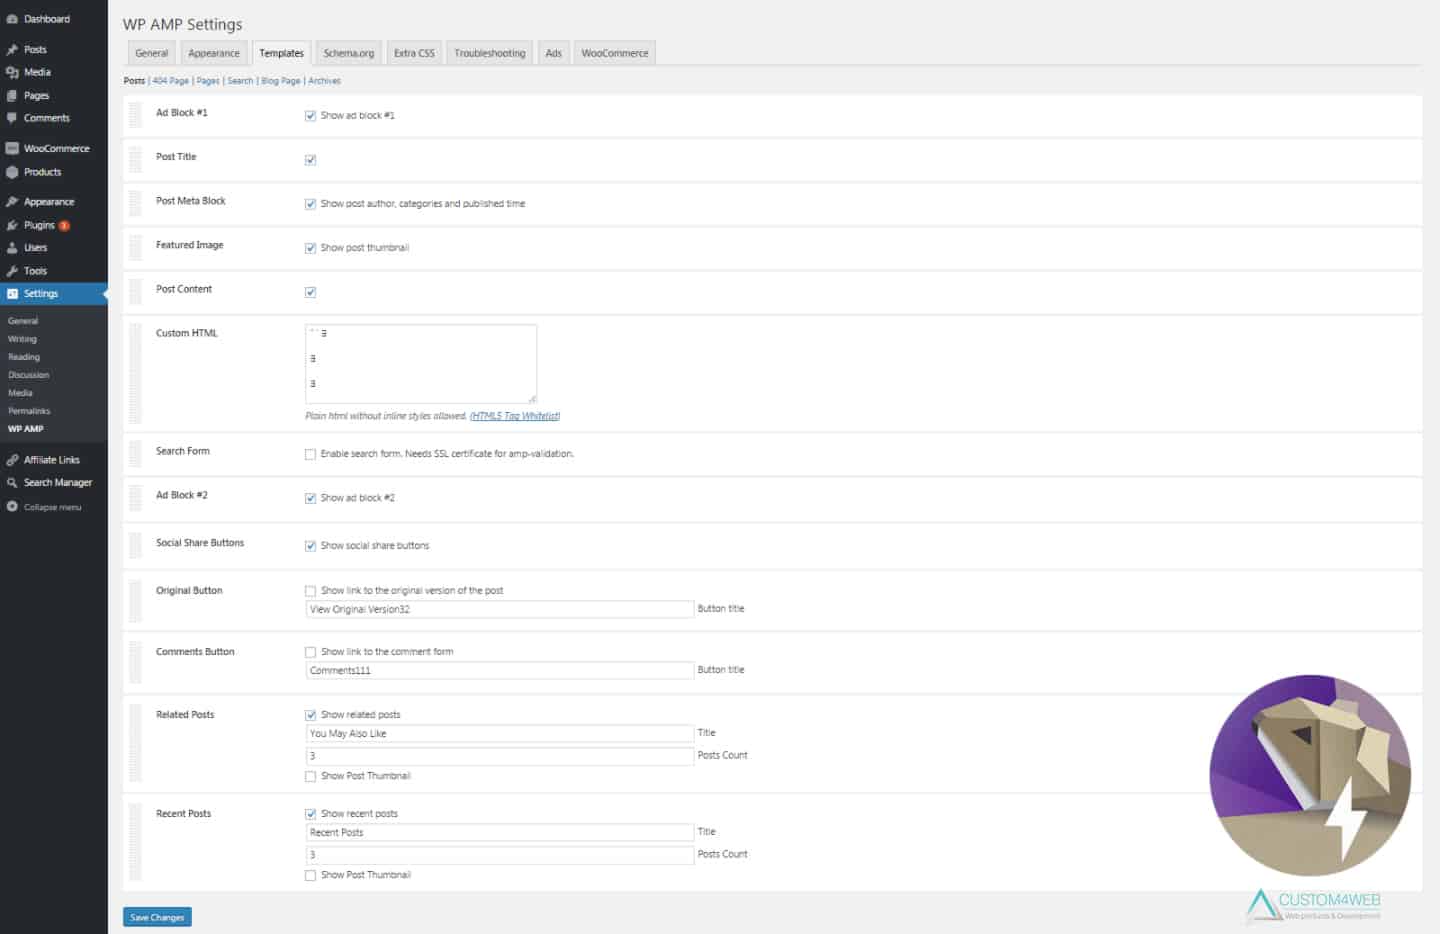This screenshot has width=1440, height=934.
Task: Uncheck Show ad block #1
Action: pos(310,116)
